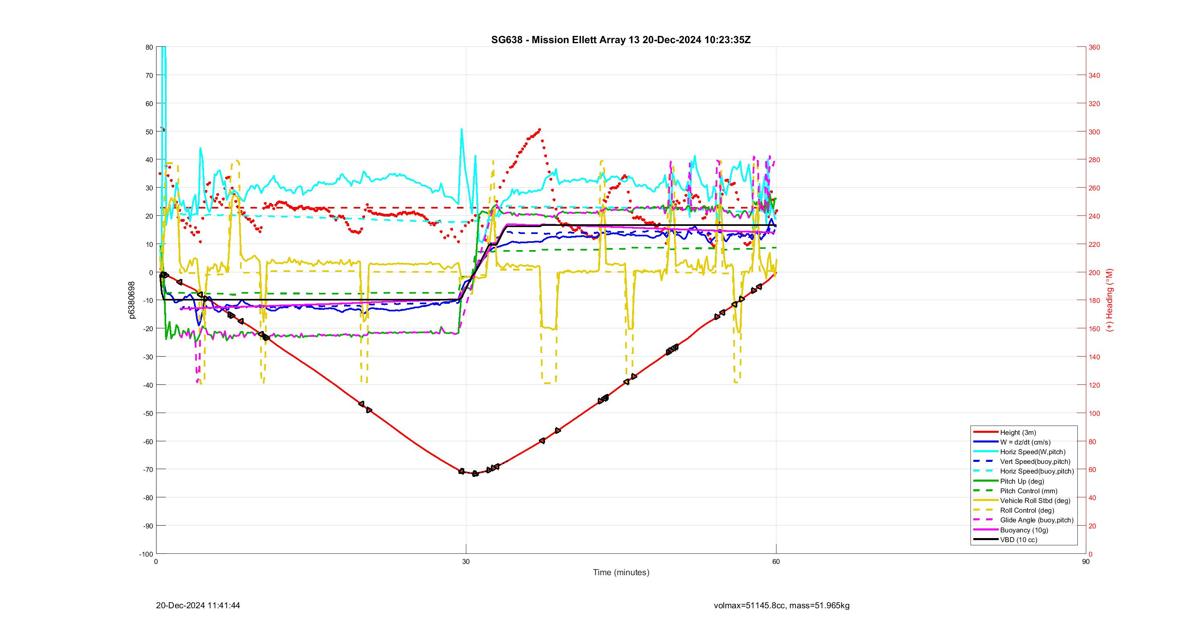Viewport: 1200px width, 622px height.
Task: Click the left y-axis tick label '-100'
Action: tap(146, 553)
